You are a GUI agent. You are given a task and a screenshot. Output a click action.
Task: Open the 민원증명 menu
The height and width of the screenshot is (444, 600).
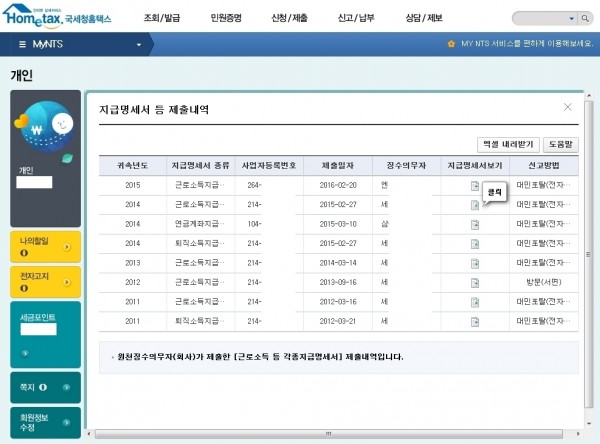(x=231, y=18)
